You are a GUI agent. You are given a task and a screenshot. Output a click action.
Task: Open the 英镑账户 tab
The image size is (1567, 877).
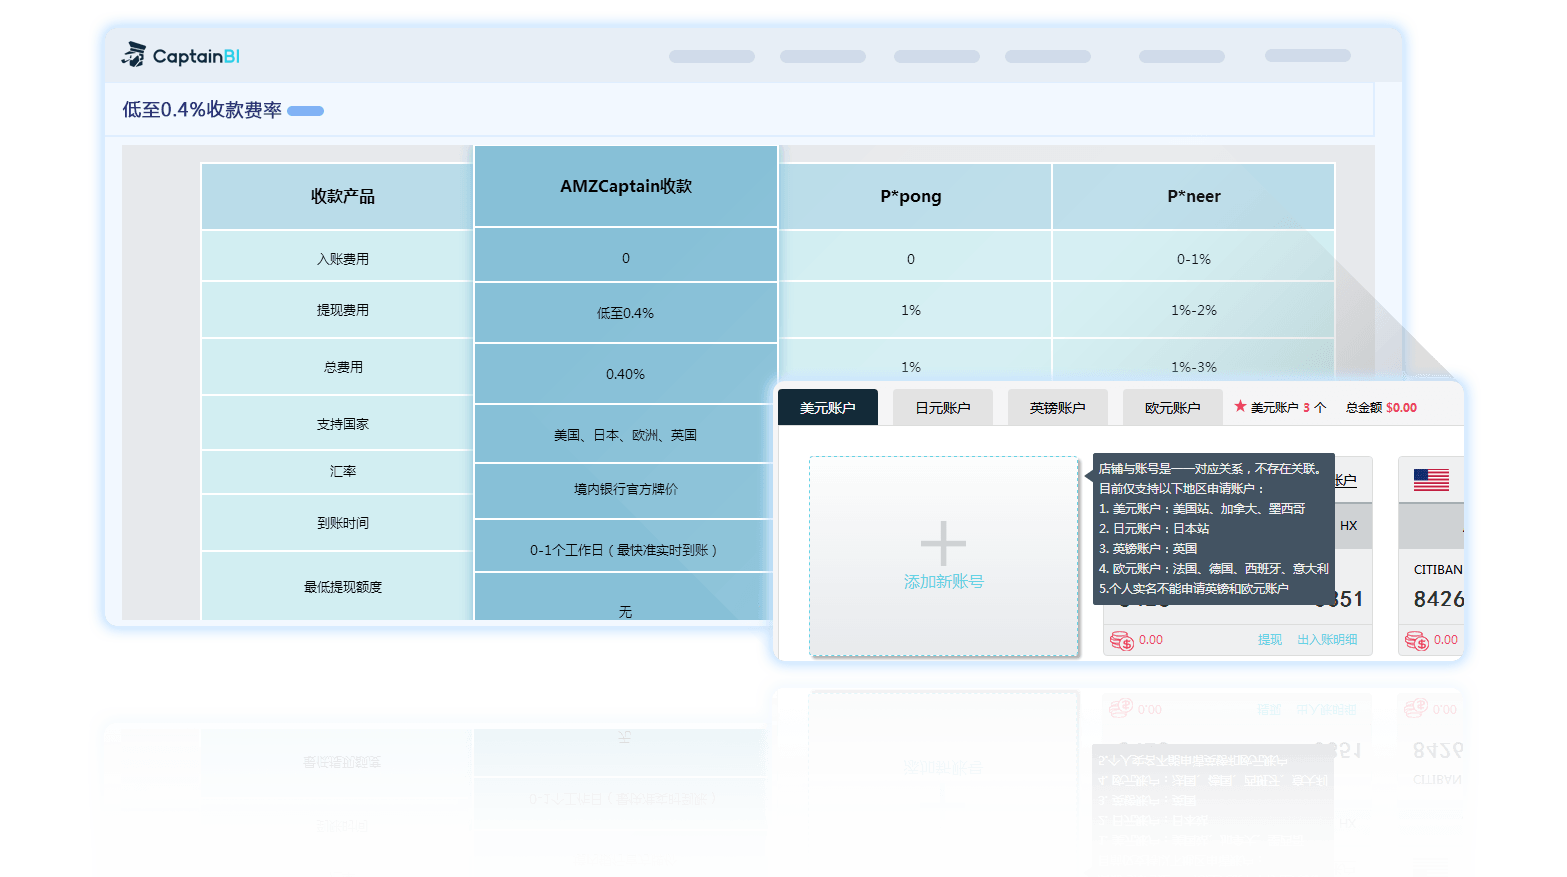pyautogui.click(x=1058, y=407)
